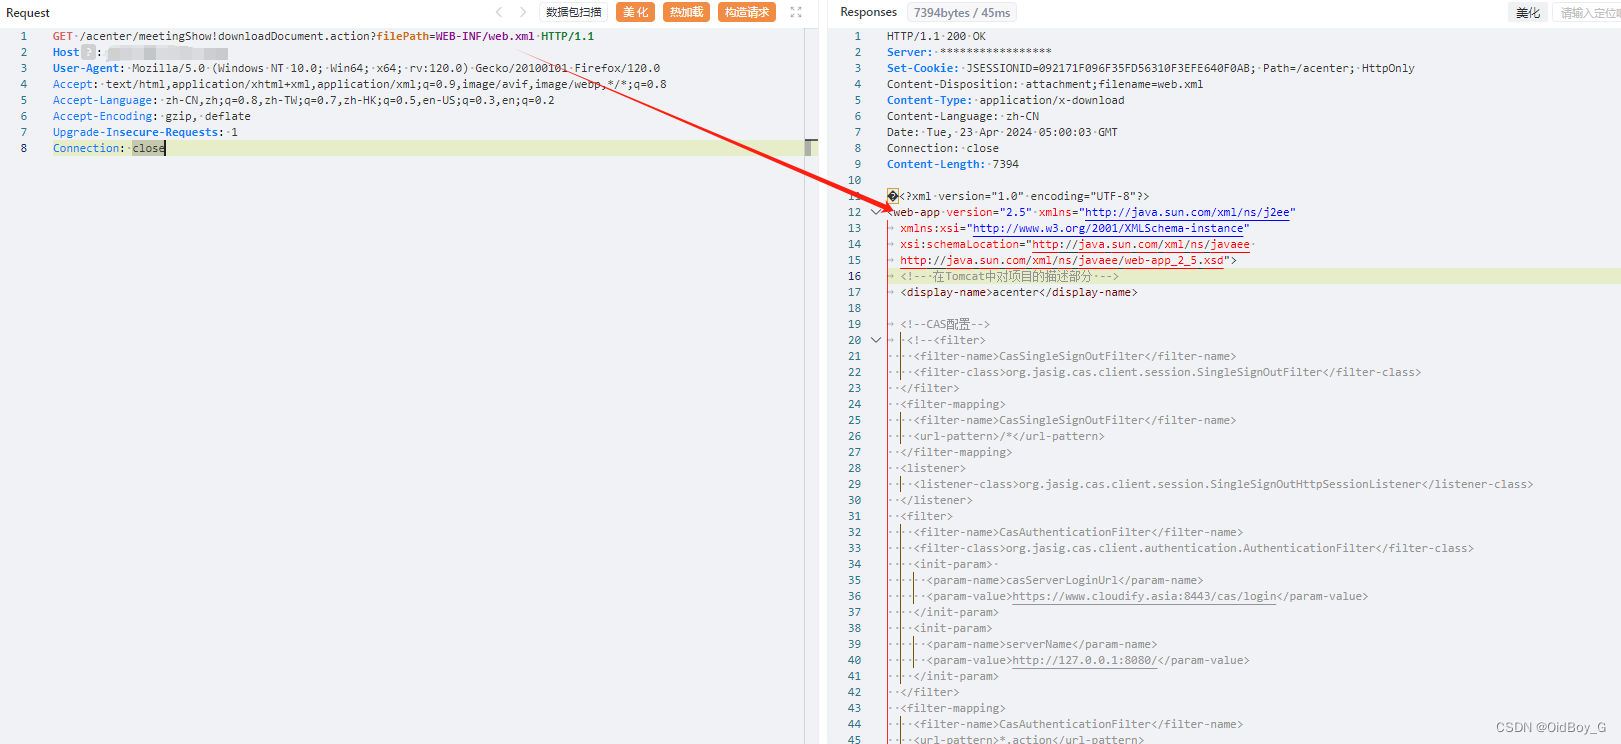Viewport: 1621px width, 744px height.
Task: Open the cloudify.asia:8443/cas/login link
Action: [1145, 596]
